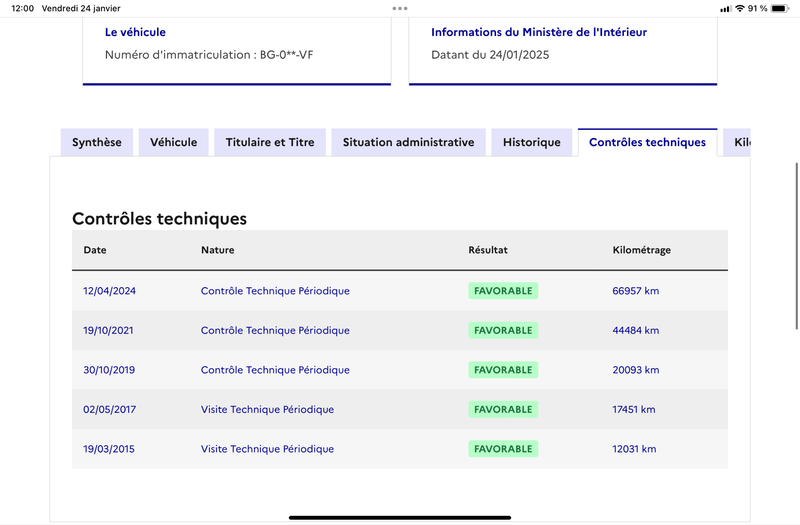
Task: Click the 44484 km mileage value
Action: 636,330
